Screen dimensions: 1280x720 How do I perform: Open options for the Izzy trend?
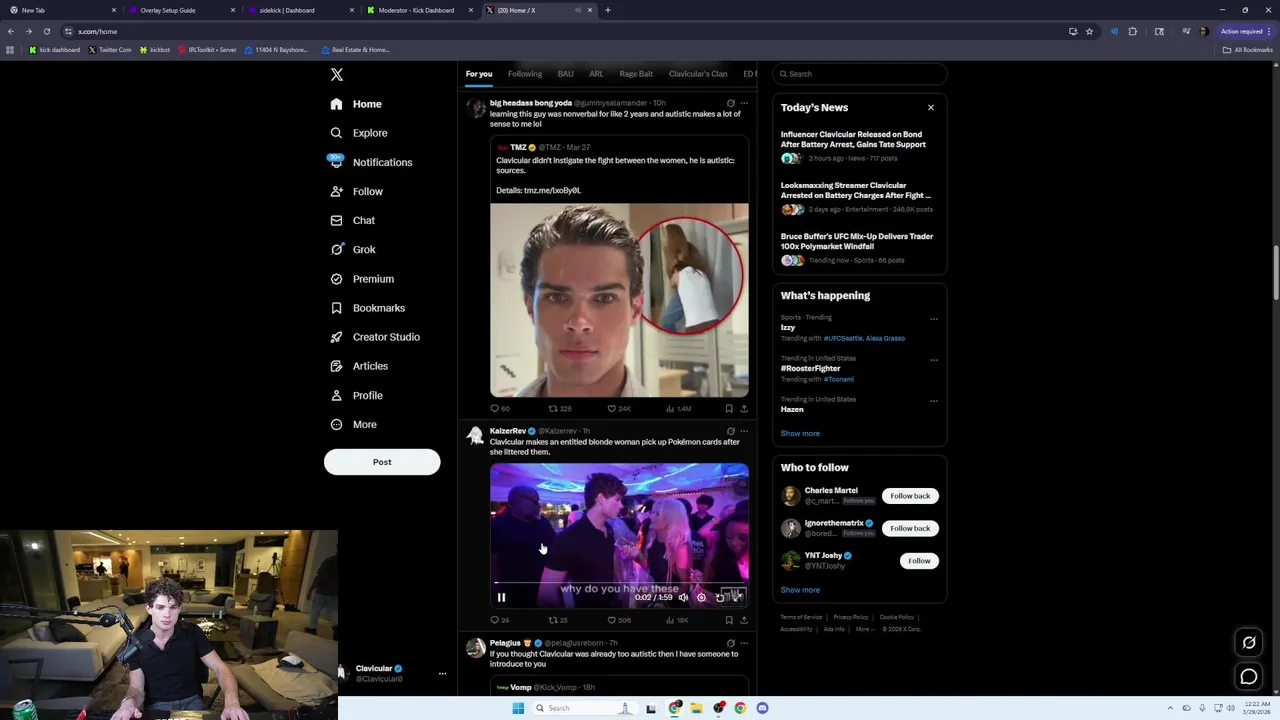coord(934,319)
